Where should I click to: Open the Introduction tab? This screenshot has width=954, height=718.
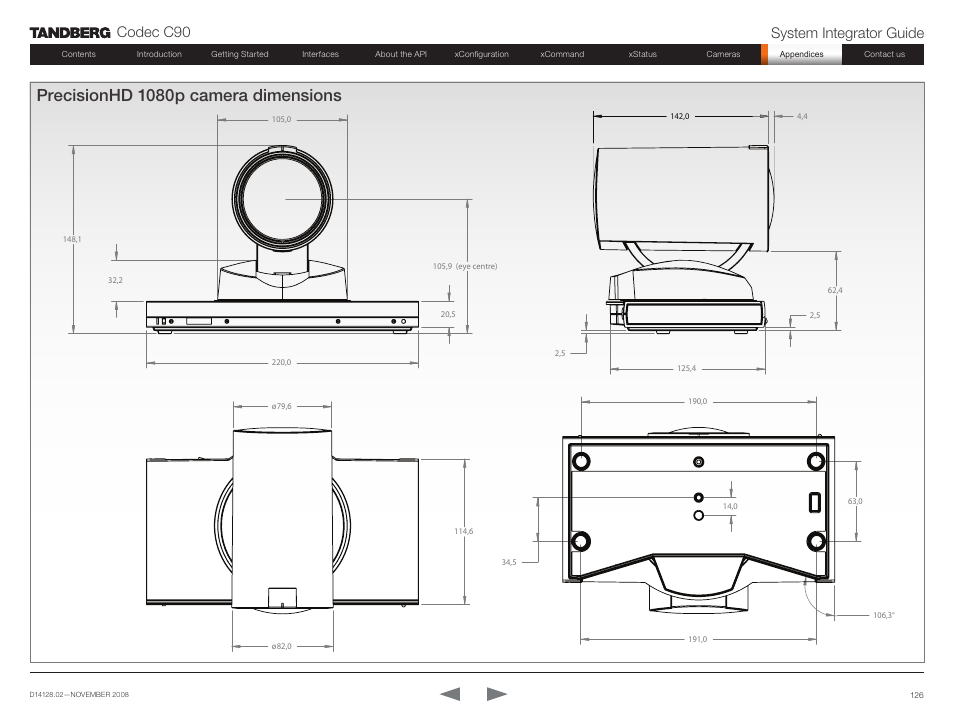pyautogui.click(x=159, y=54)
